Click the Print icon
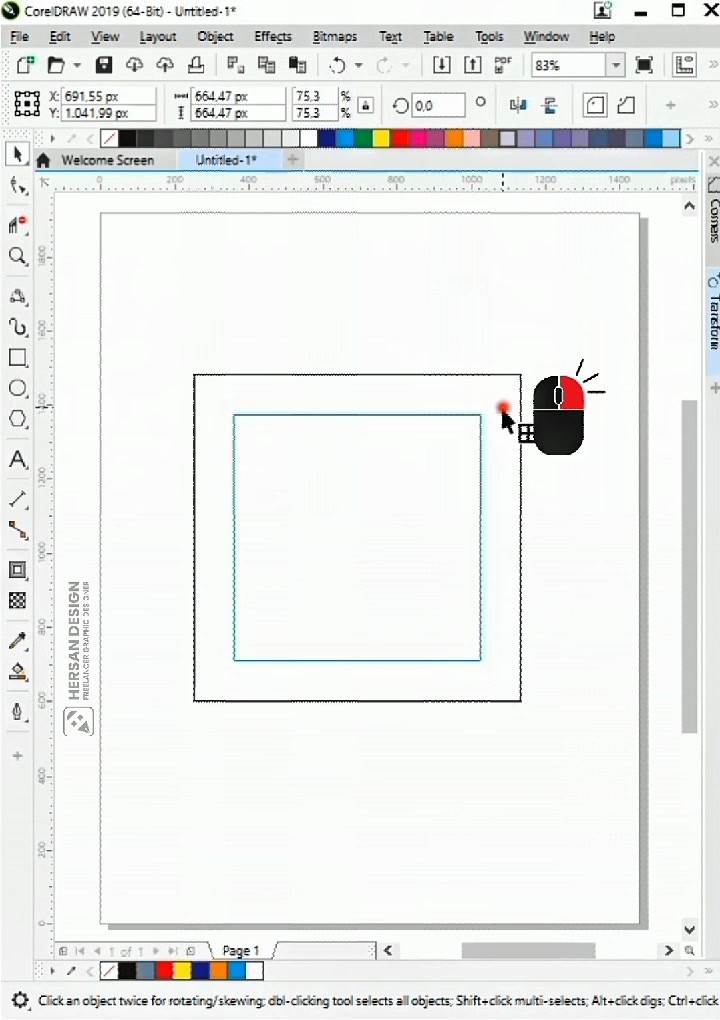Screen dimensions: 720x1020 196,65
